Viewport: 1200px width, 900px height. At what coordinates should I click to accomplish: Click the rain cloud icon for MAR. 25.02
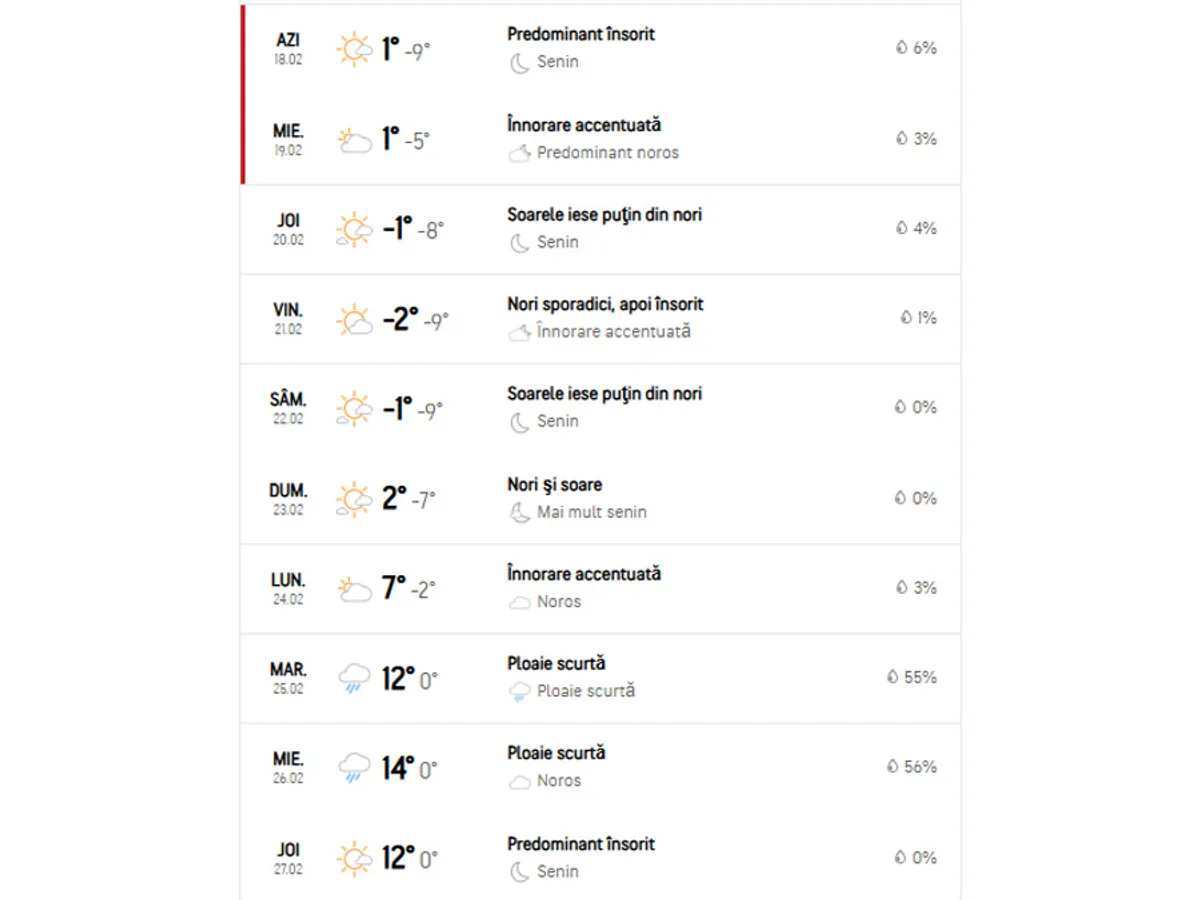pos(353,679)
